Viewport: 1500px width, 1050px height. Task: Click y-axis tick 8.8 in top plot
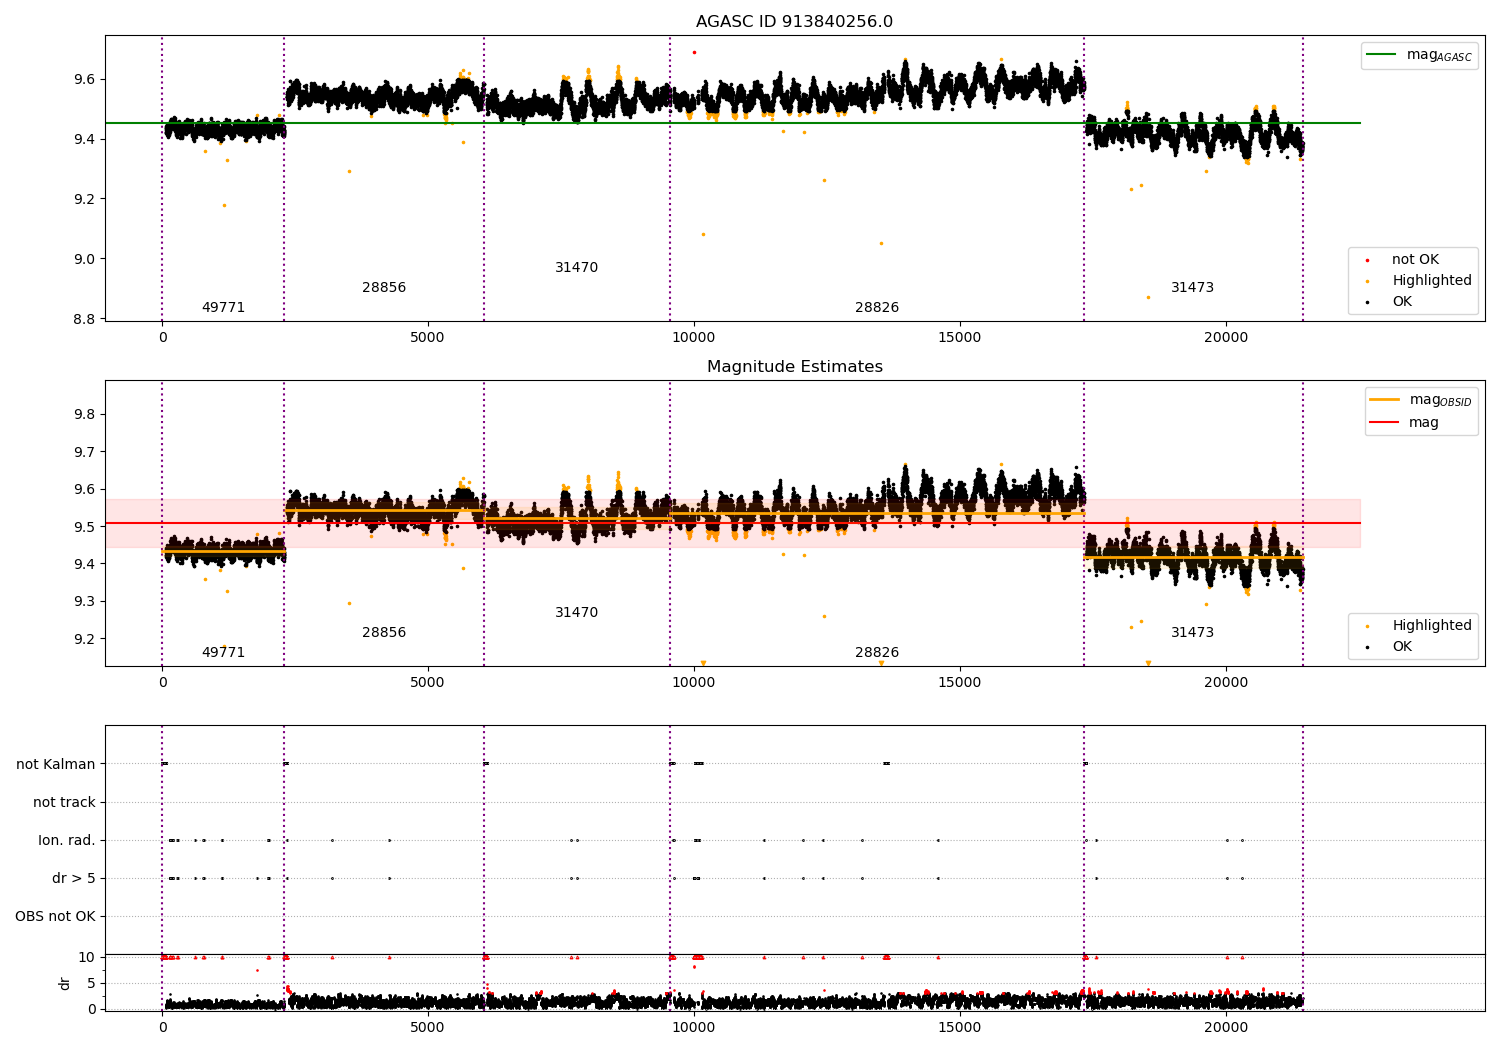pos(85,320)
